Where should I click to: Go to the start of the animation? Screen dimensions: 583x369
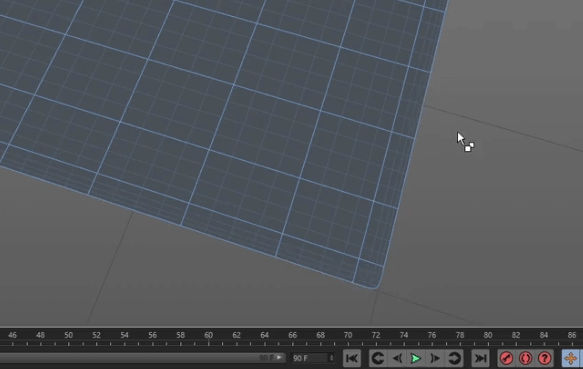(351, 358)
